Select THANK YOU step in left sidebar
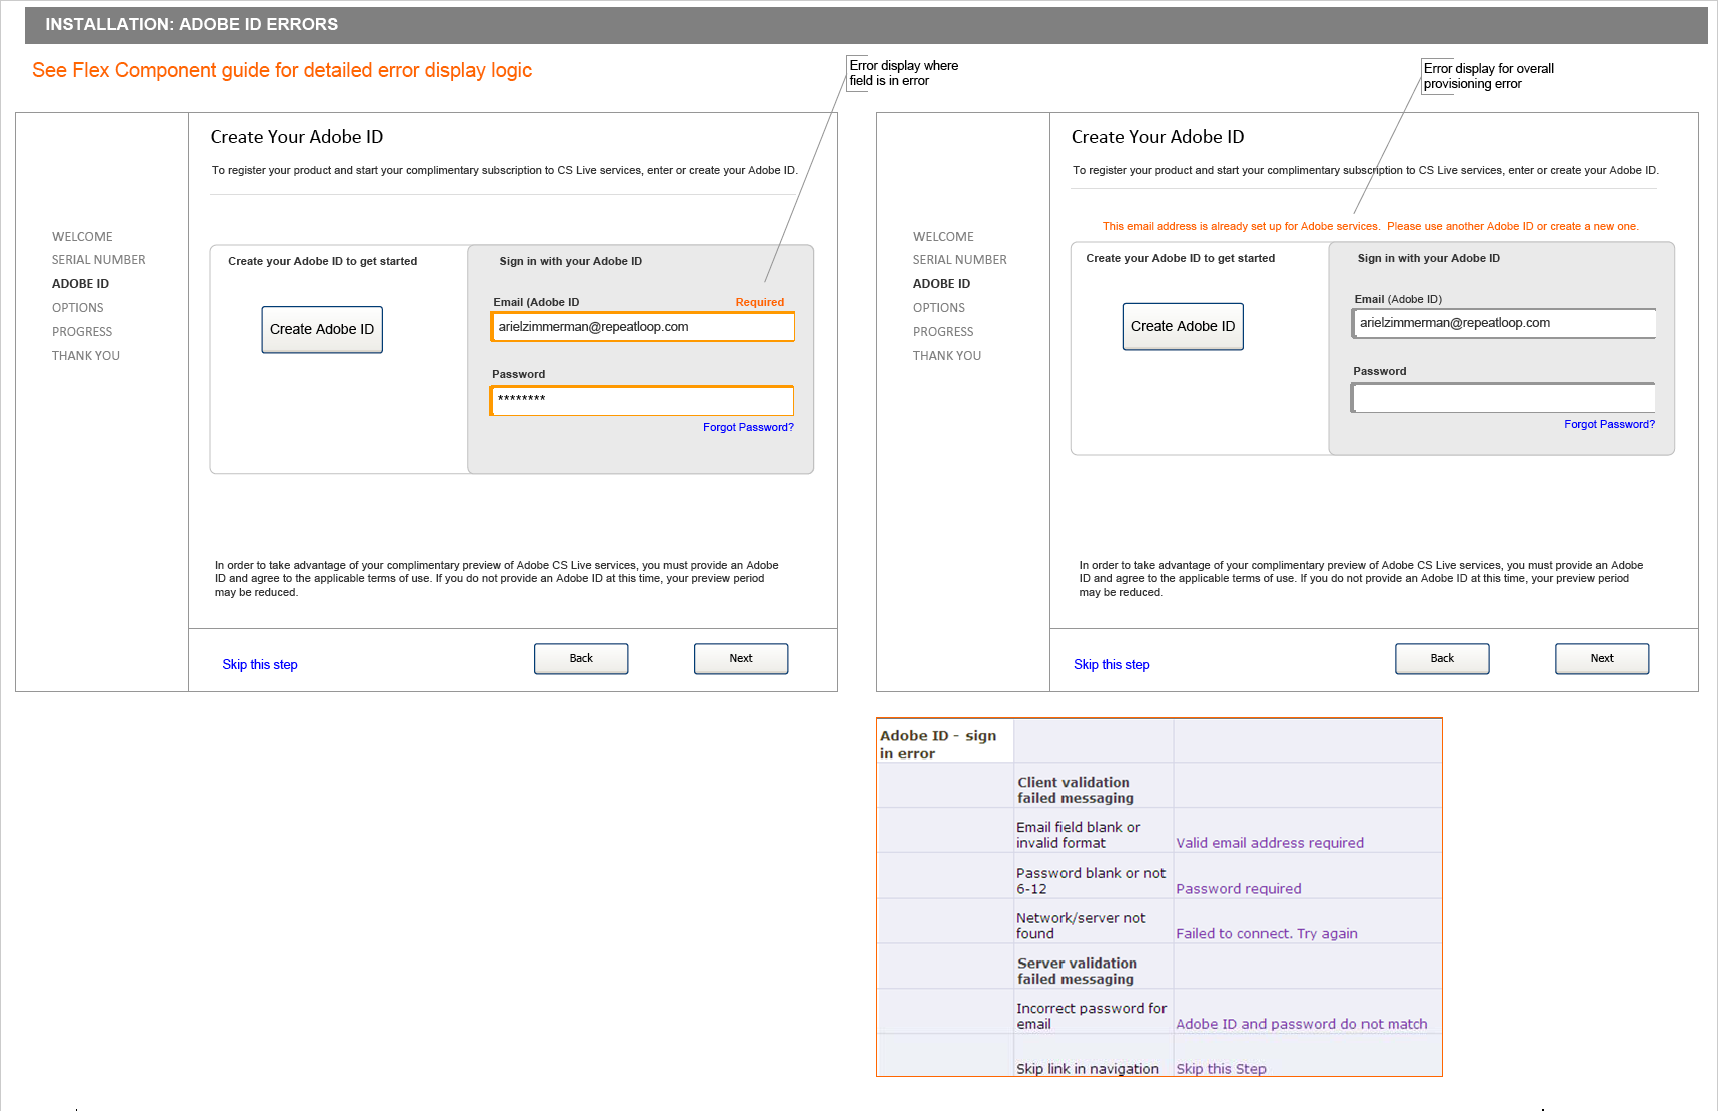This screenshot has height=1111, width=1718. (x=86, y=356)
